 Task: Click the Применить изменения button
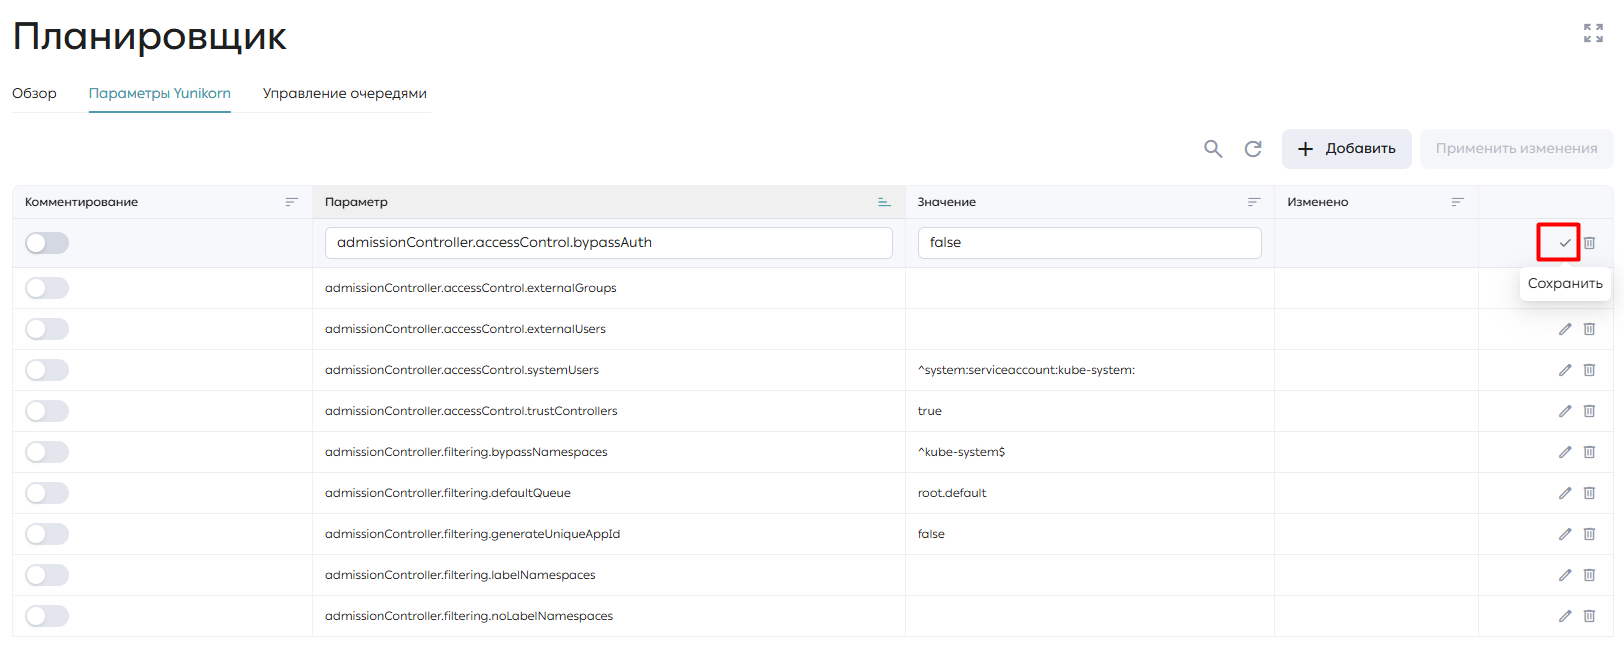(x=1516, y=149)
